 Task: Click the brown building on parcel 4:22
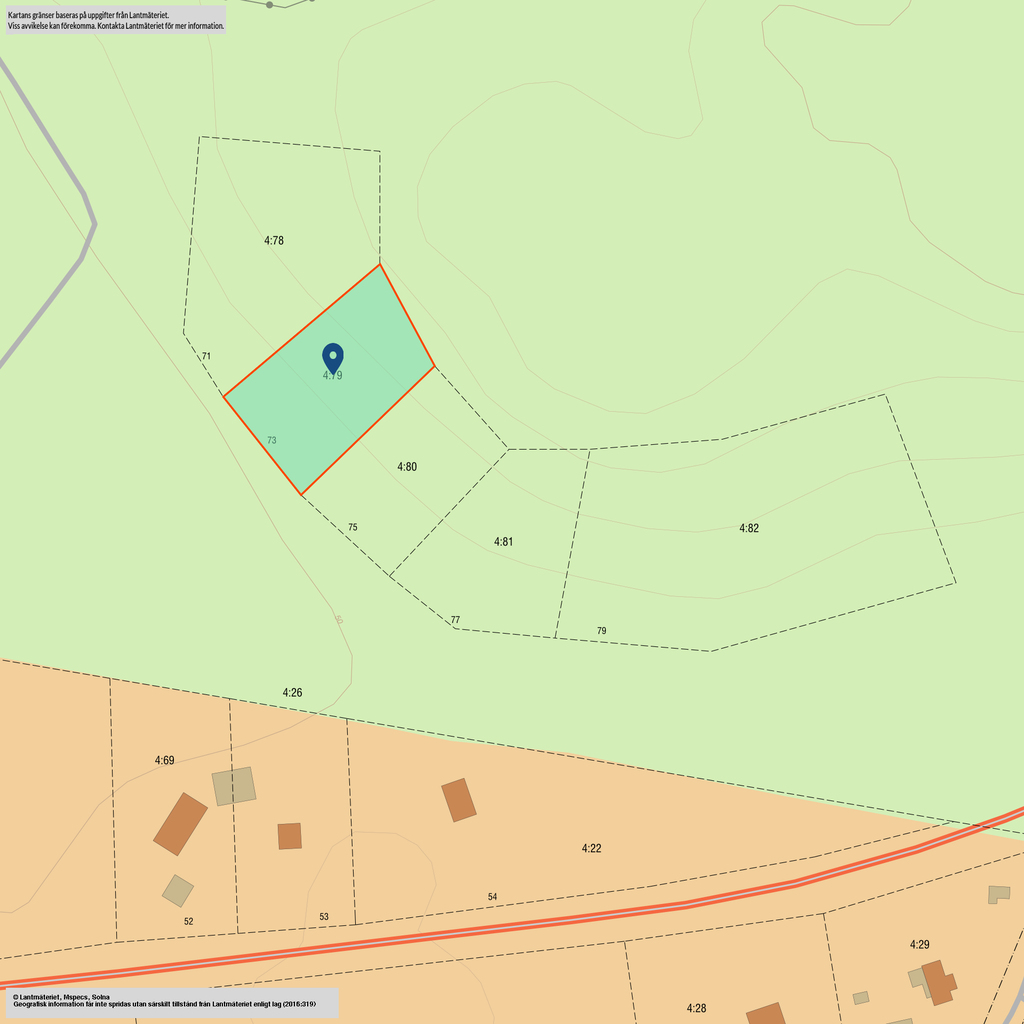(459, 800)
